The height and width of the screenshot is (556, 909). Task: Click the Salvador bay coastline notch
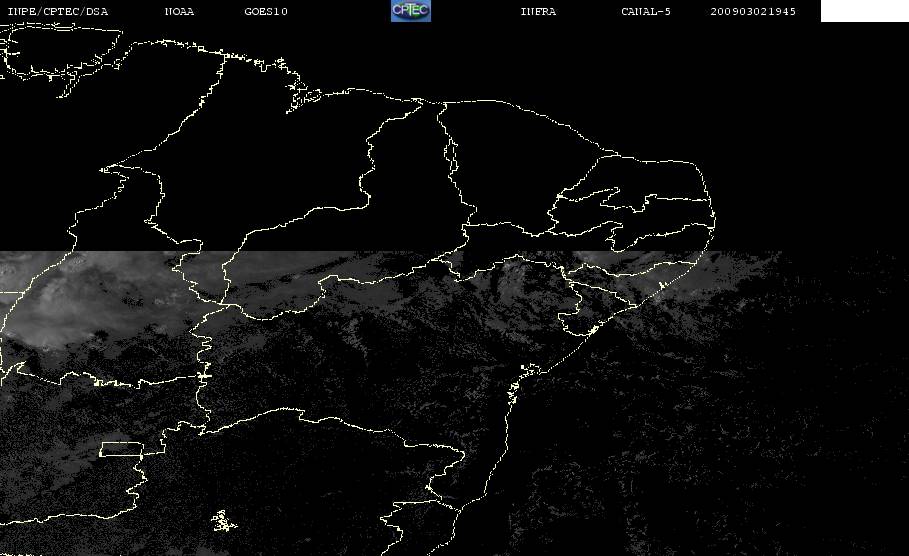pos(530,369)
